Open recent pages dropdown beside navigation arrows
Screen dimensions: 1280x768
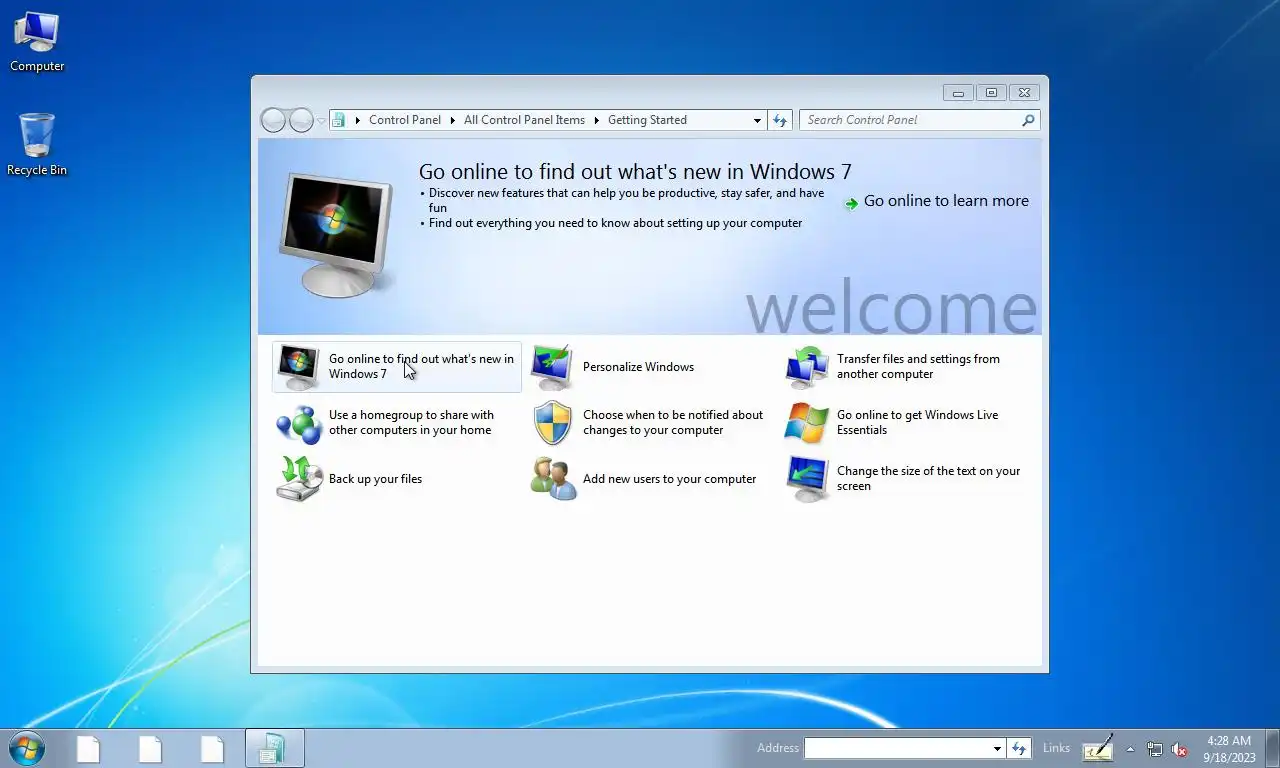pyautogui.click(x=321, y=120)
